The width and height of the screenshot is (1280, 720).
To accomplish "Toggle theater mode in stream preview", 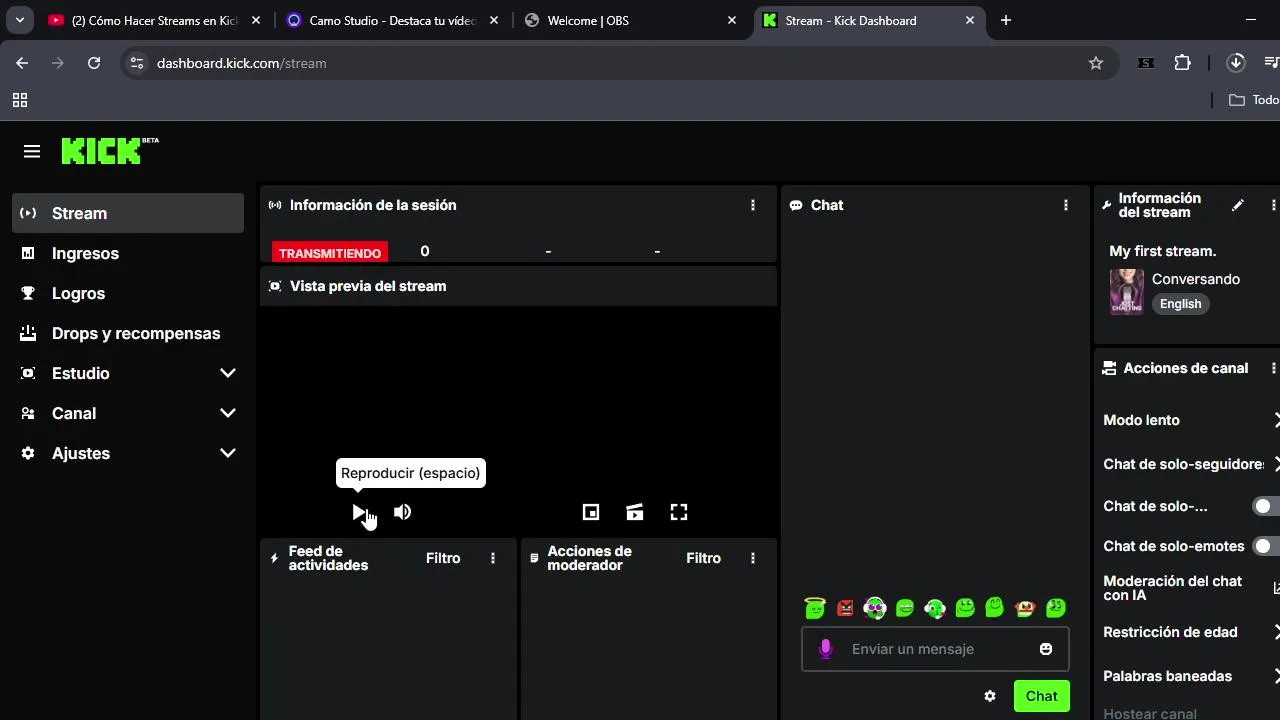I will pyautogui.click(x=634, y=512).
